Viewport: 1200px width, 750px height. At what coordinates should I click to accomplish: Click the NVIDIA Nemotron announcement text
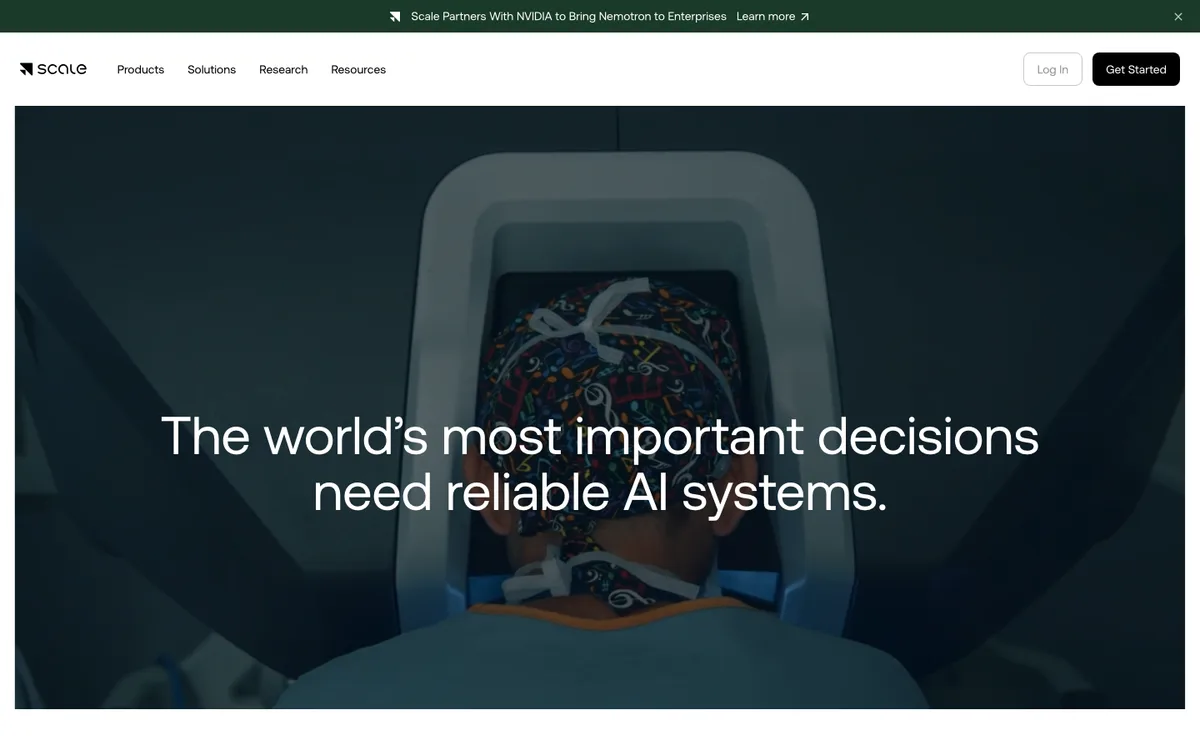pos(568,17)
